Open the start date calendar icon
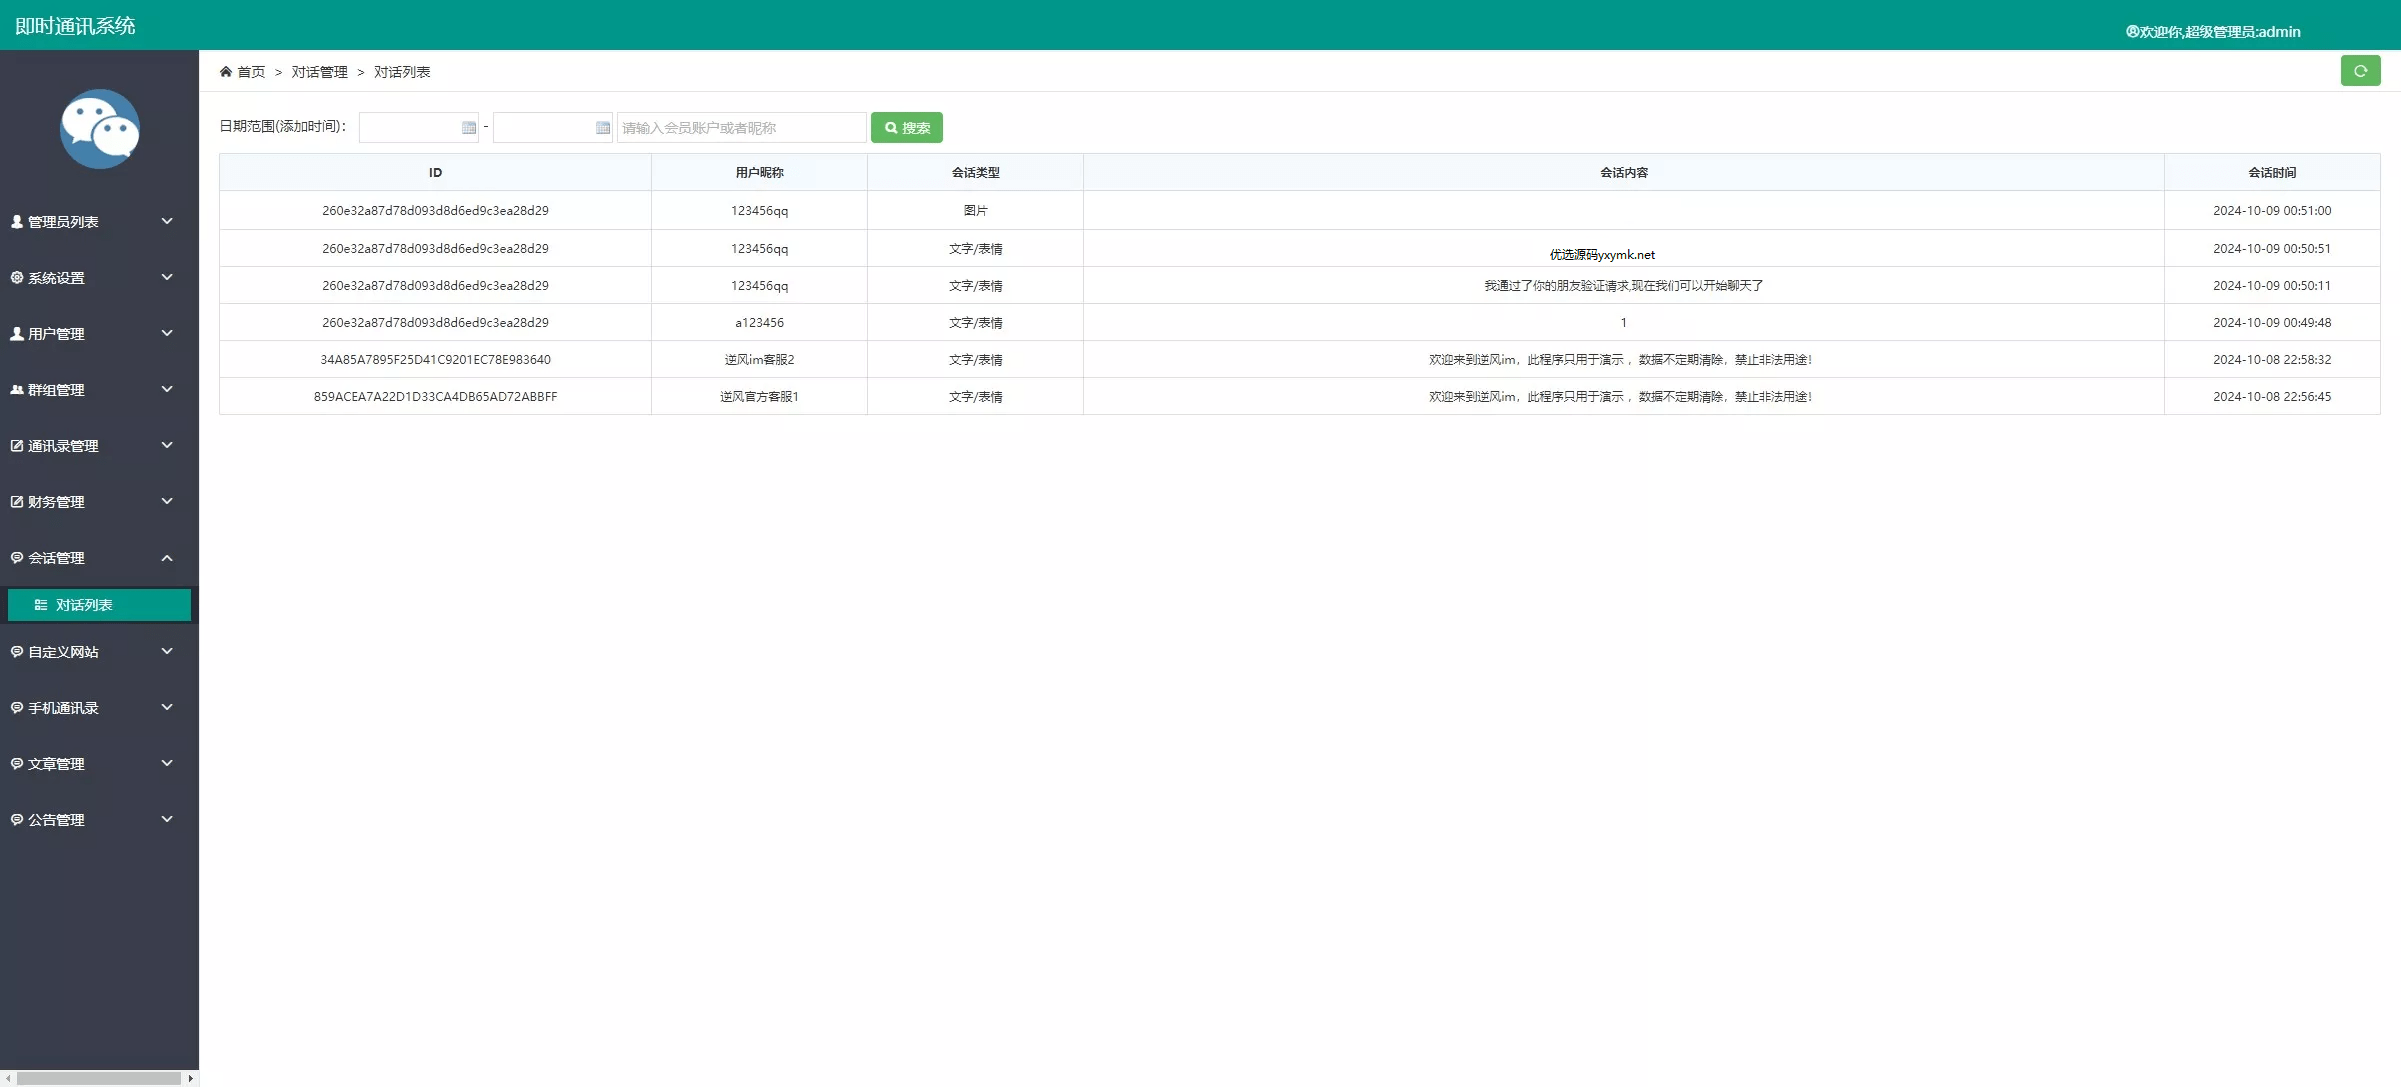2401x1087 pixels. click(468, 128)
